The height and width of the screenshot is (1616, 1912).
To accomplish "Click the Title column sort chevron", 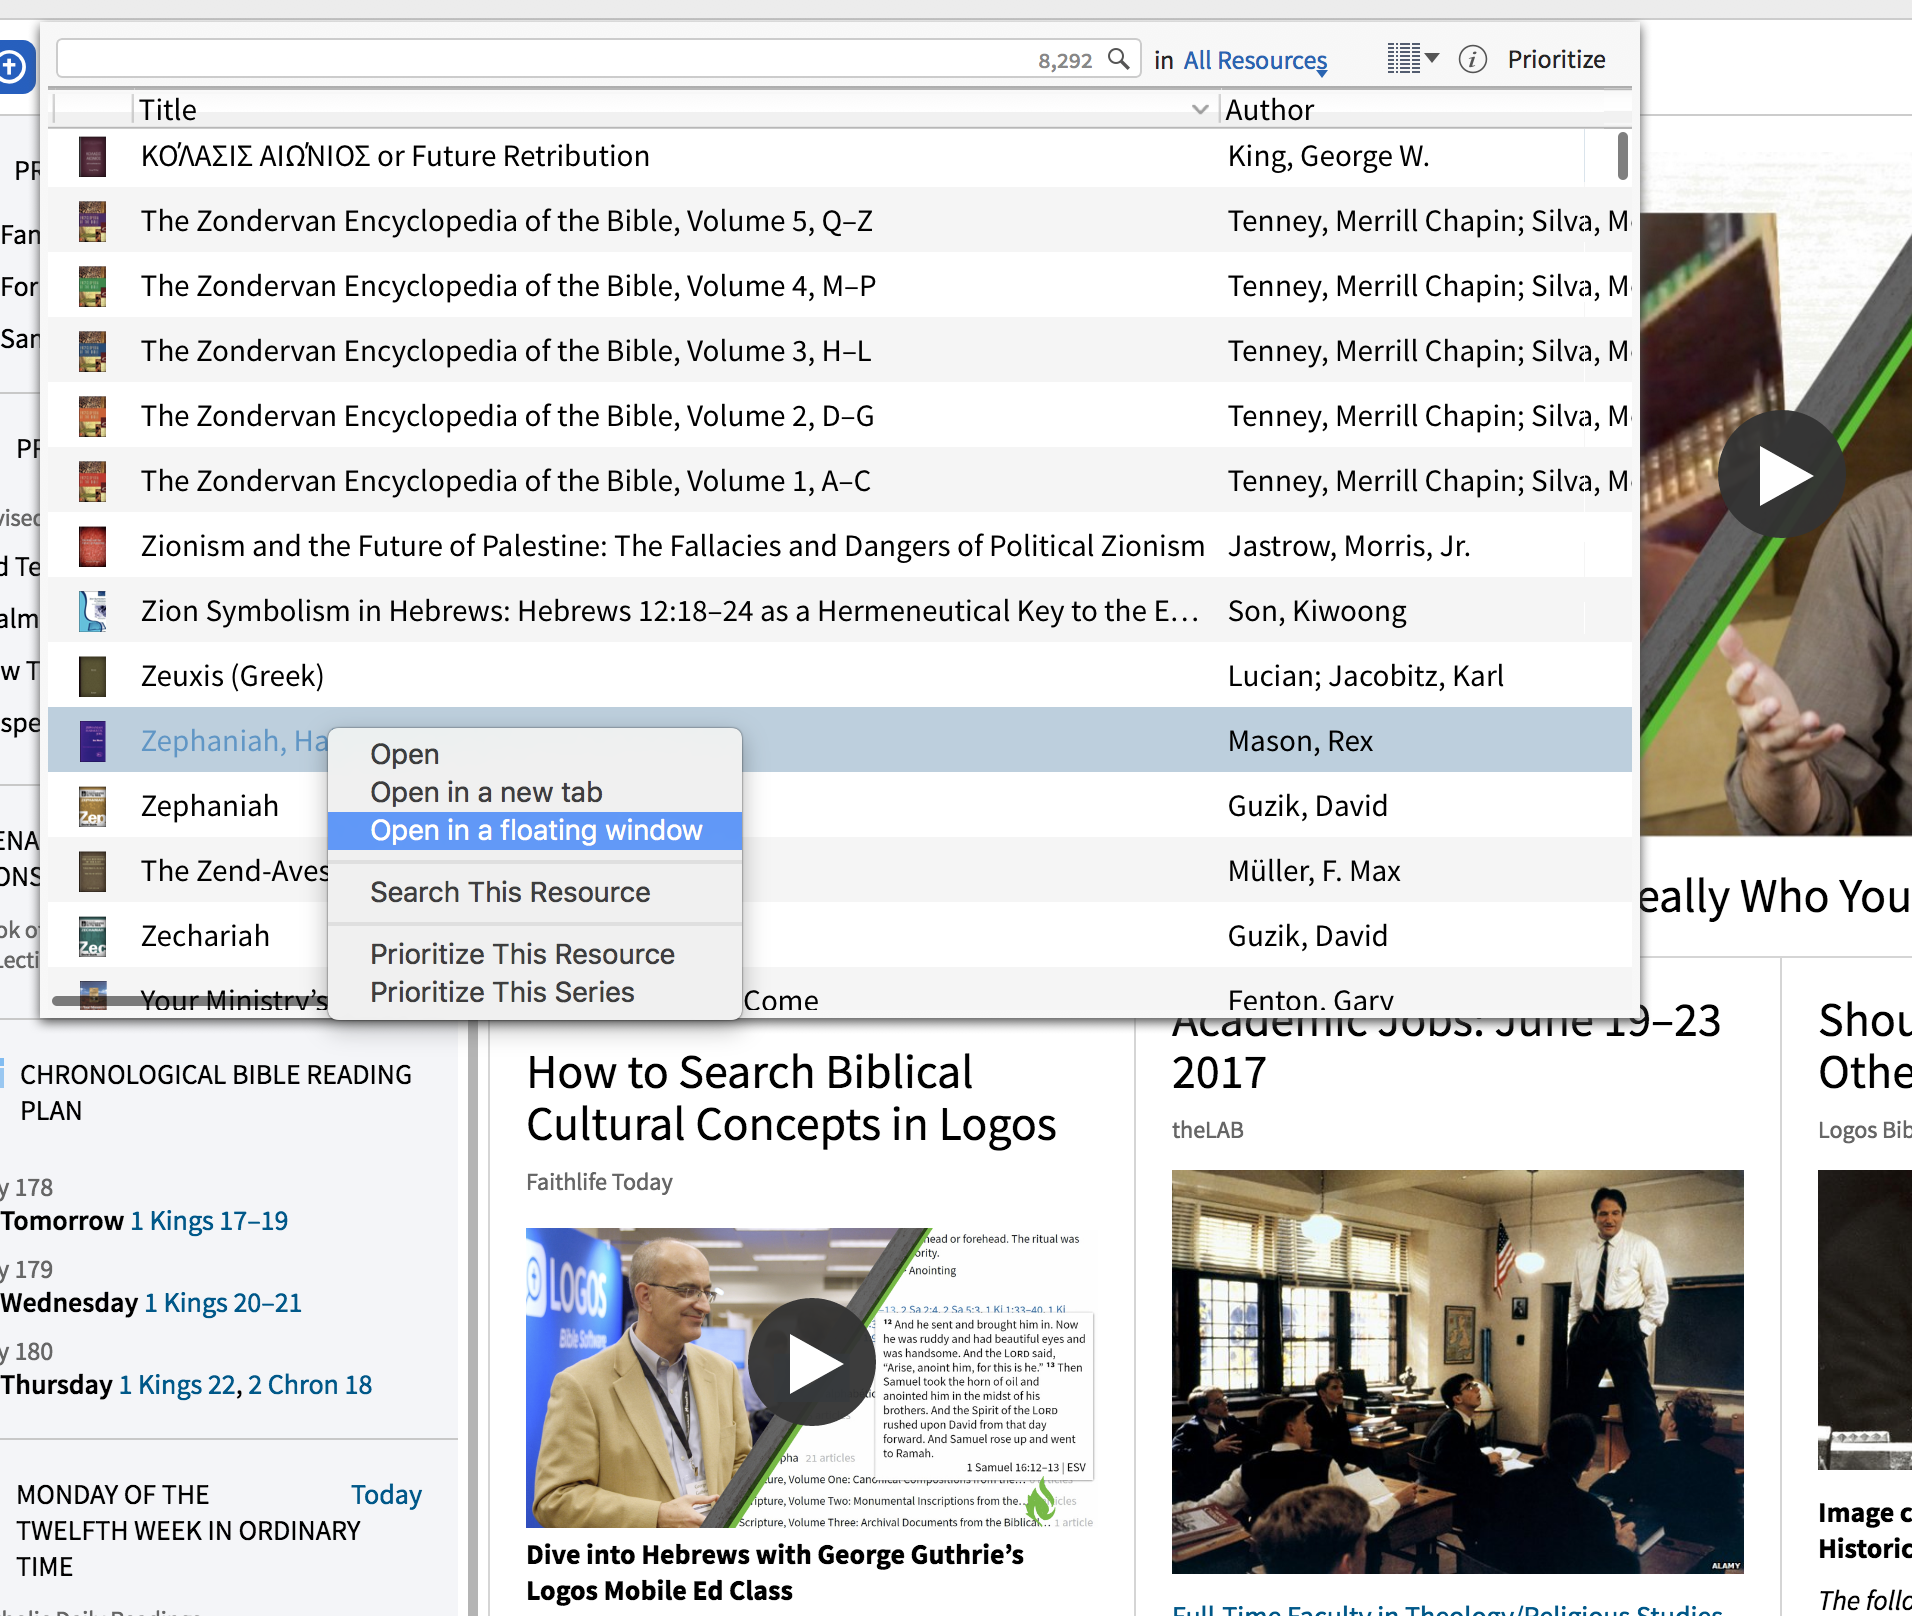I will (1200, 109).
